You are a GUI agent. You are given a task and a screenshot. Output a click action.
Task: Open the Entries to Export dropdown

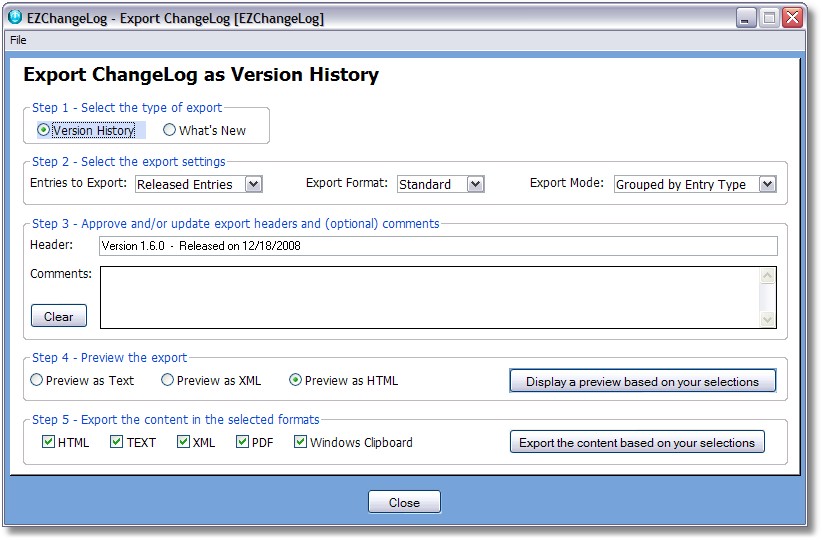253,184
